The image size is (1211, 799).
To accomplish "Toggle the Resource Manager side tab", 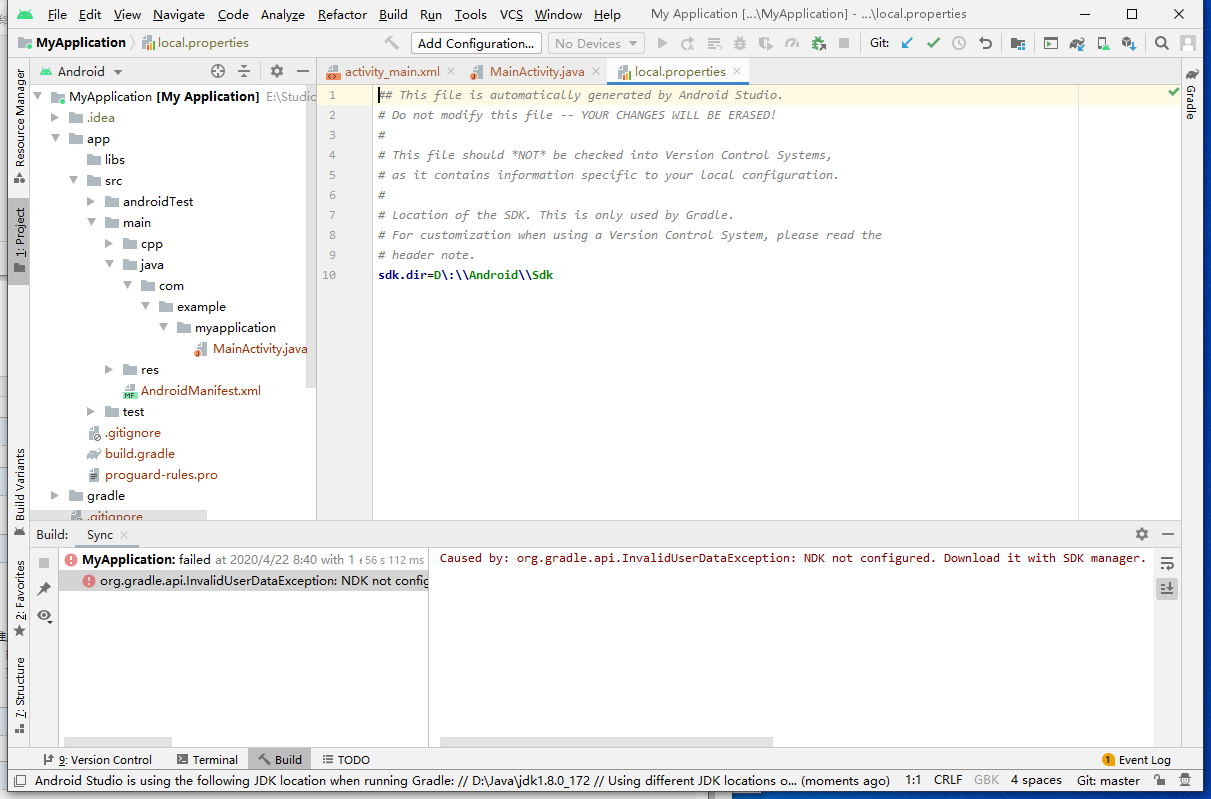I will (19, 126).
